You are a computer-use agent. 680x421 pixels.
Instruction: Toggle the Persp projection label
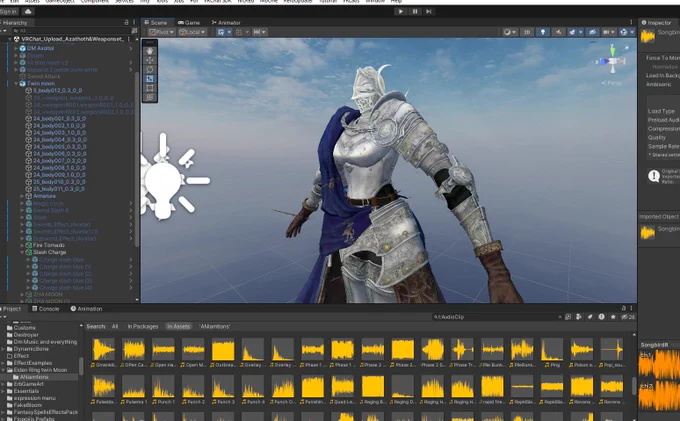click(x=612, y=83)
